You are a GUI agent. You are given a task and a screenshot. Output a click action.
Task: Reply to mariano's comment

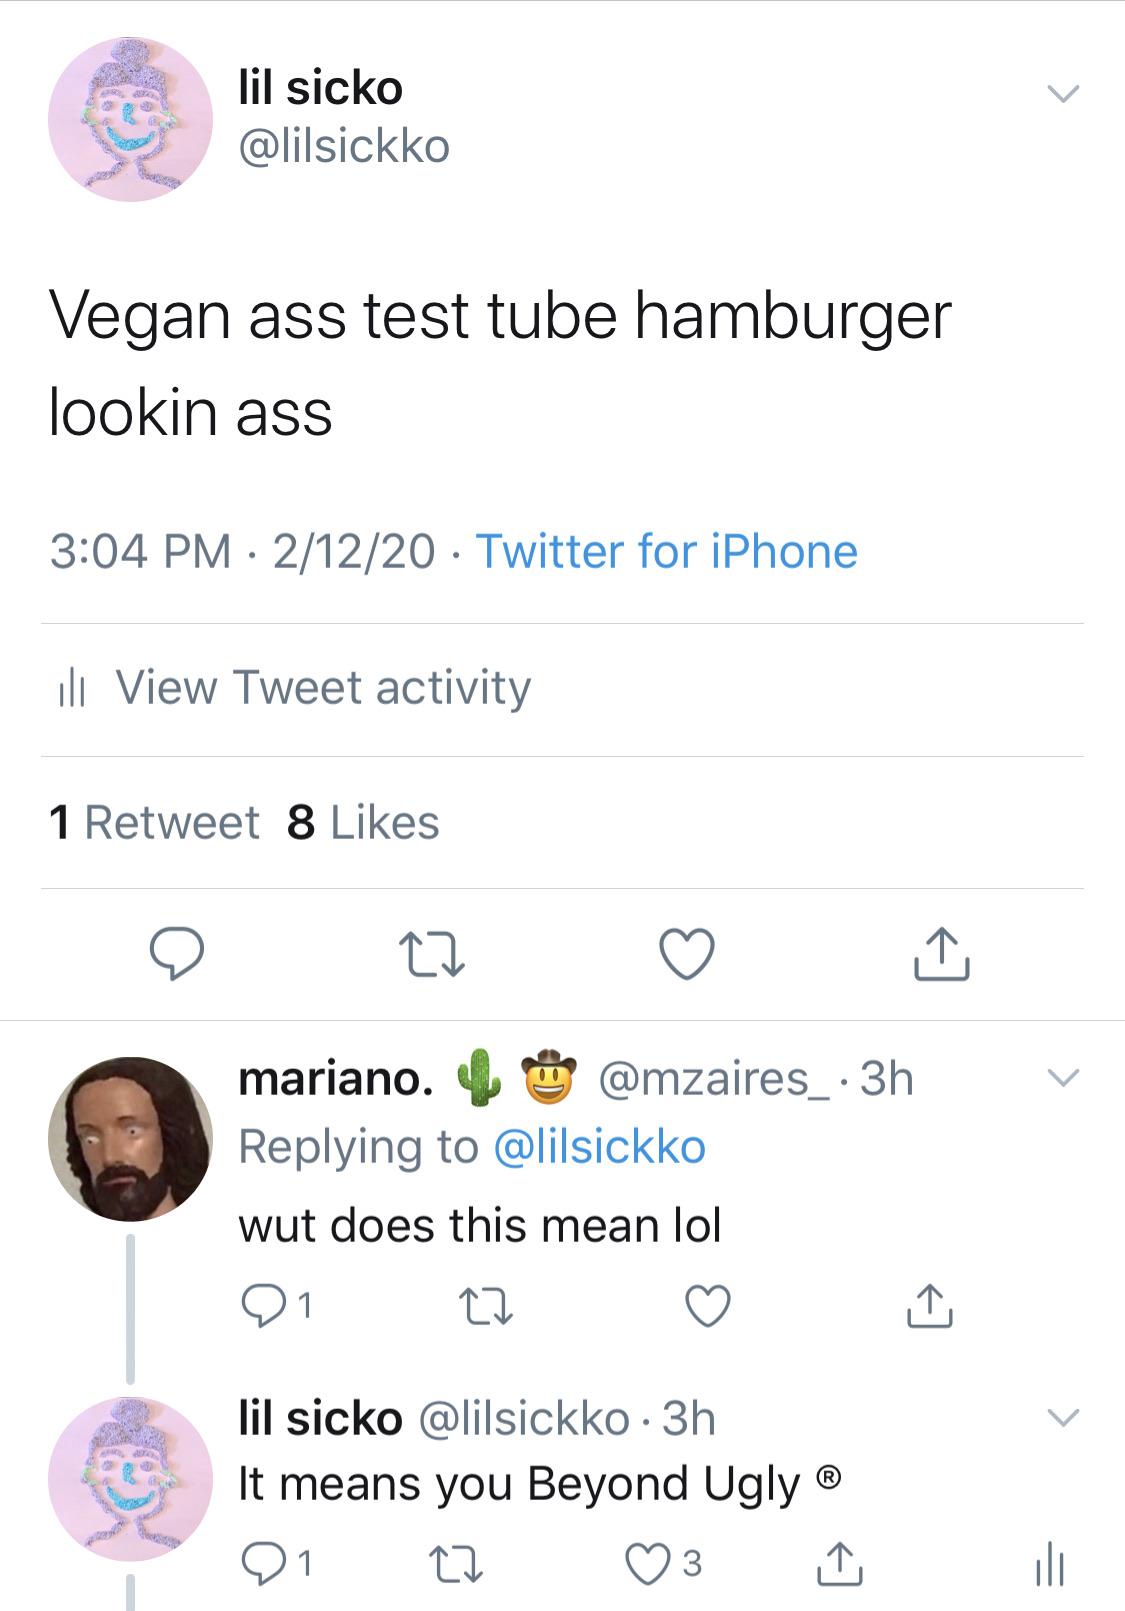click(262, 1305)
